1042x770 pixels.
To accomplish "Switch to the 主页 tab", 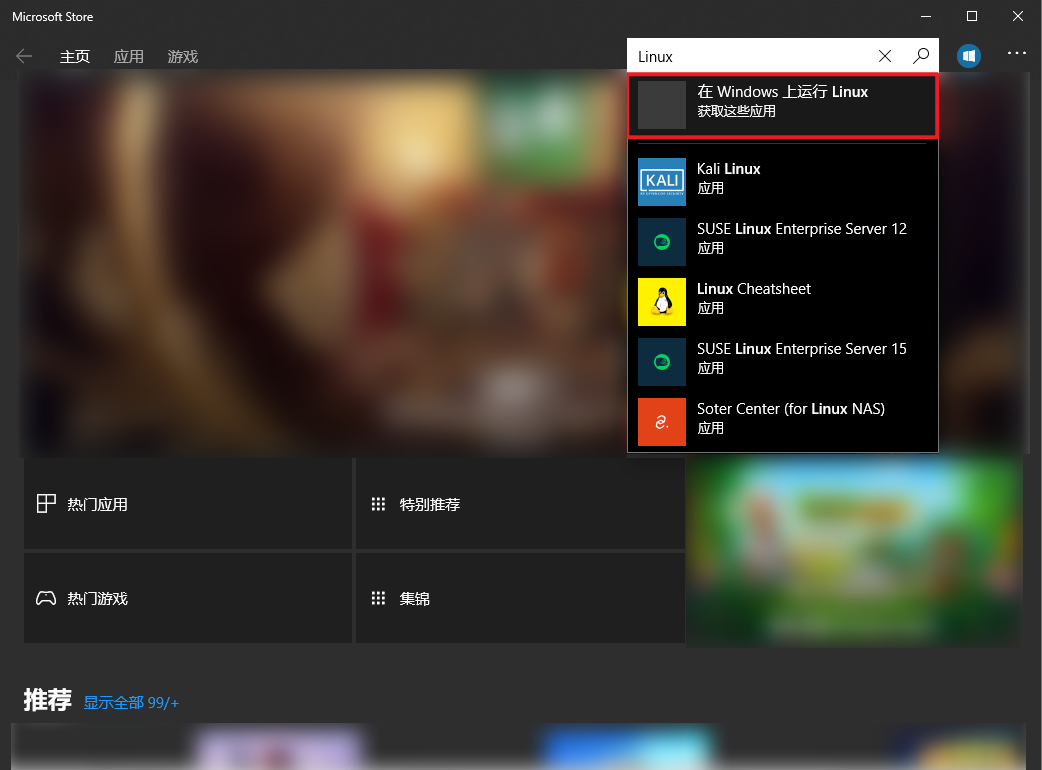I will coord(74,57).
